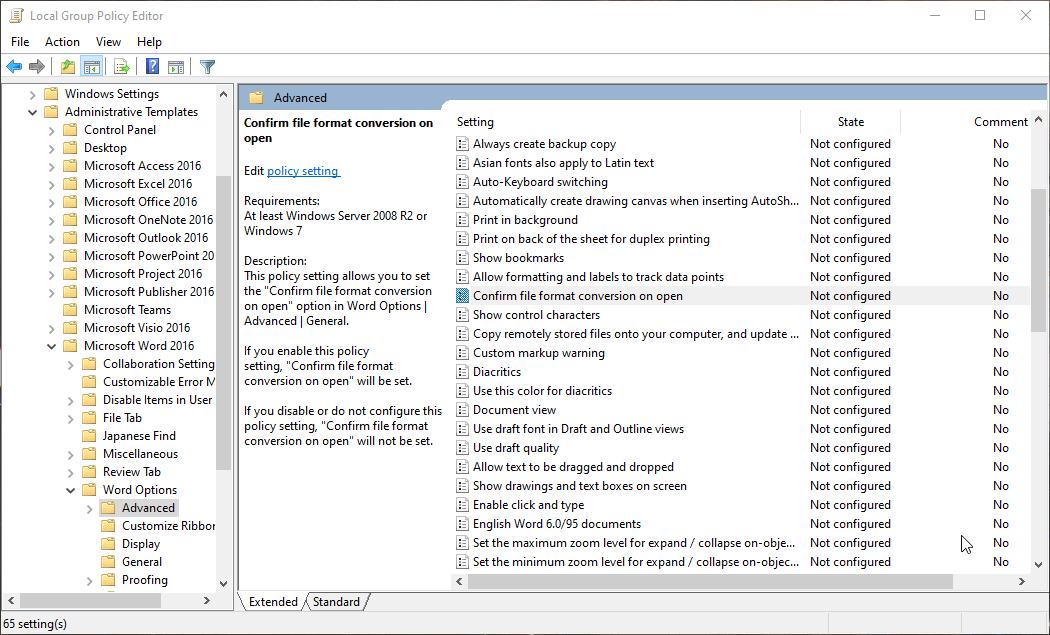The height and width of the screenshot is (635, 1050).
Task: Click the folder icon of Display
Action: (x=108, y=544)
